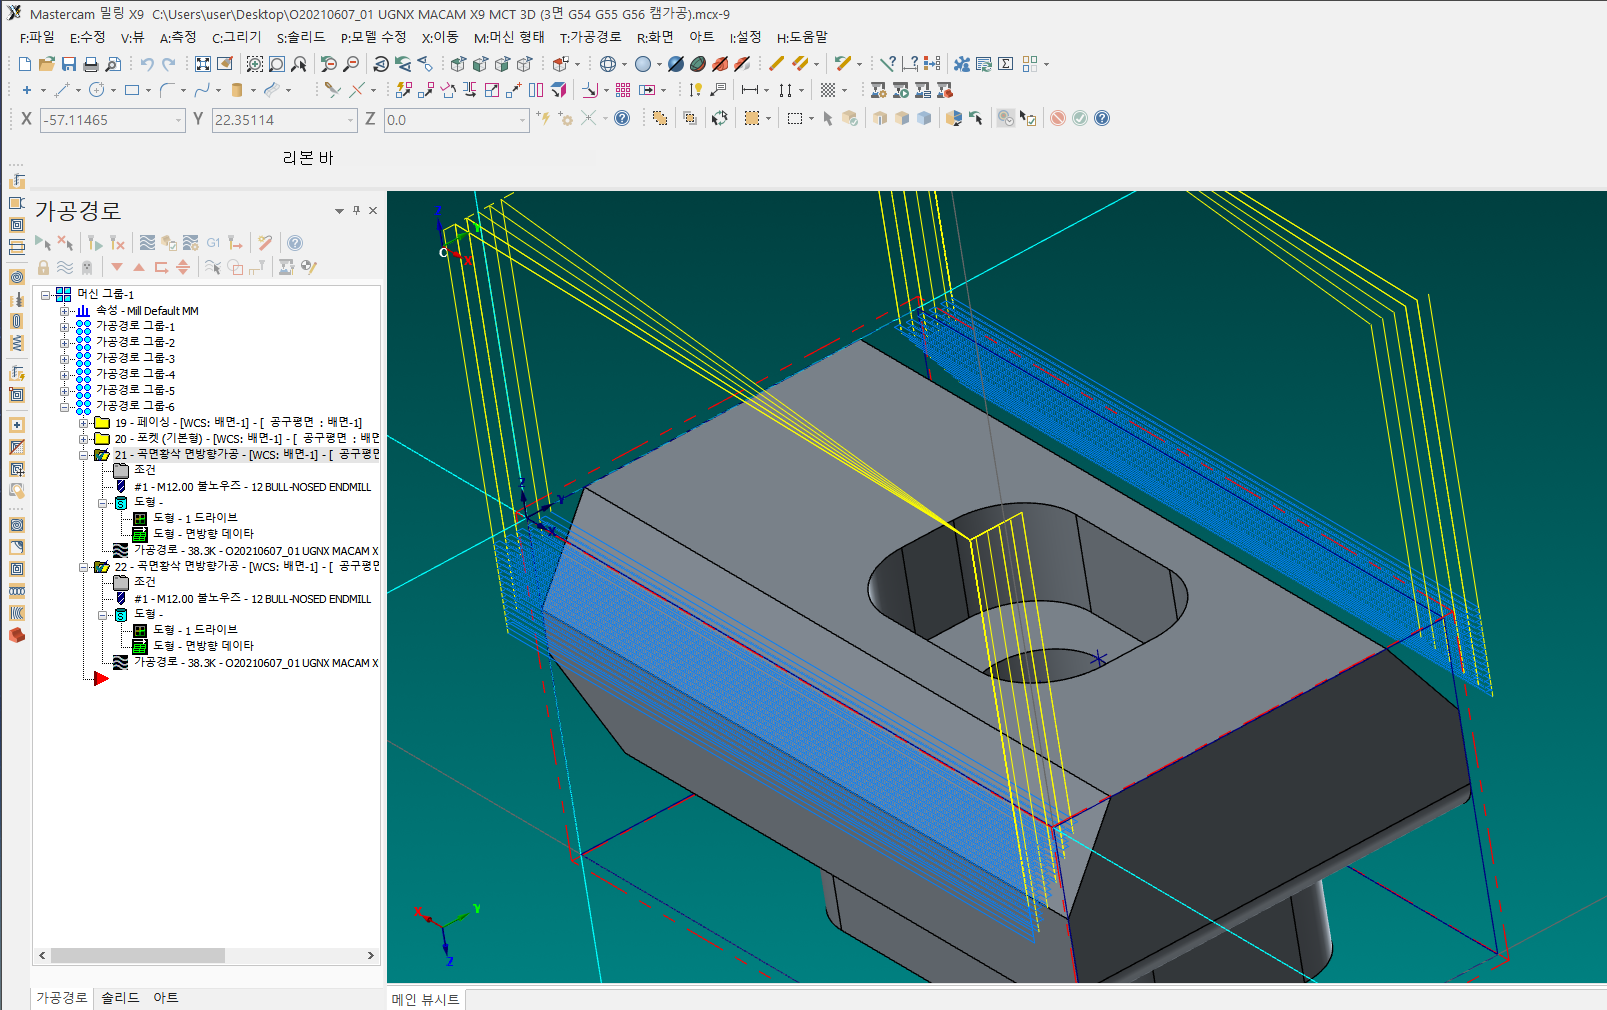Switch to the 아트 bottom tab
The width and height of the screenshot is (1607, 1010).
165,998
